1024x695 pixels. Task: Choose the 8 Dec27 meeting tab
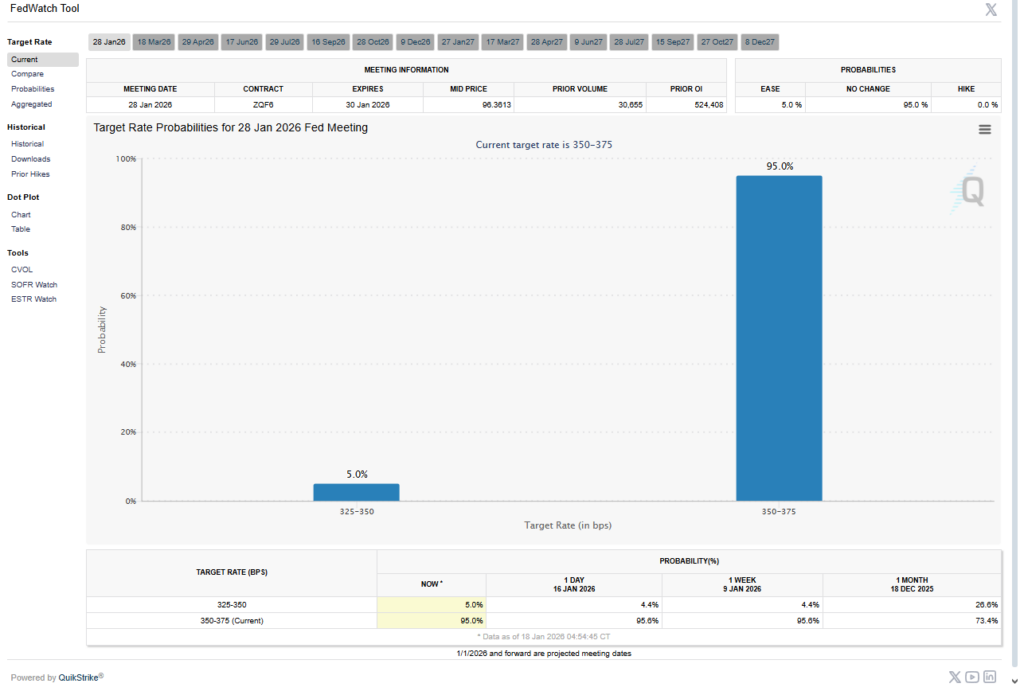tap(760, 42)
